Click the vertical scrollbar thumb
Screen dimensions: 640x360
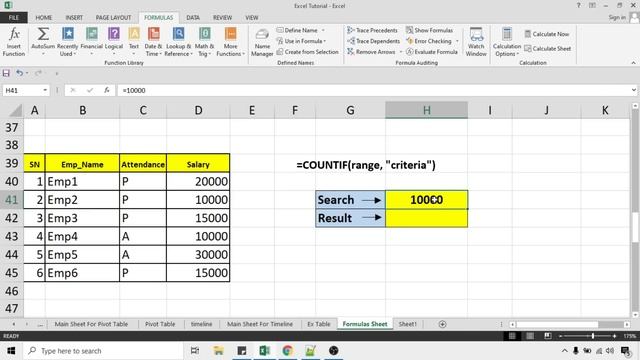click(635, 227)
